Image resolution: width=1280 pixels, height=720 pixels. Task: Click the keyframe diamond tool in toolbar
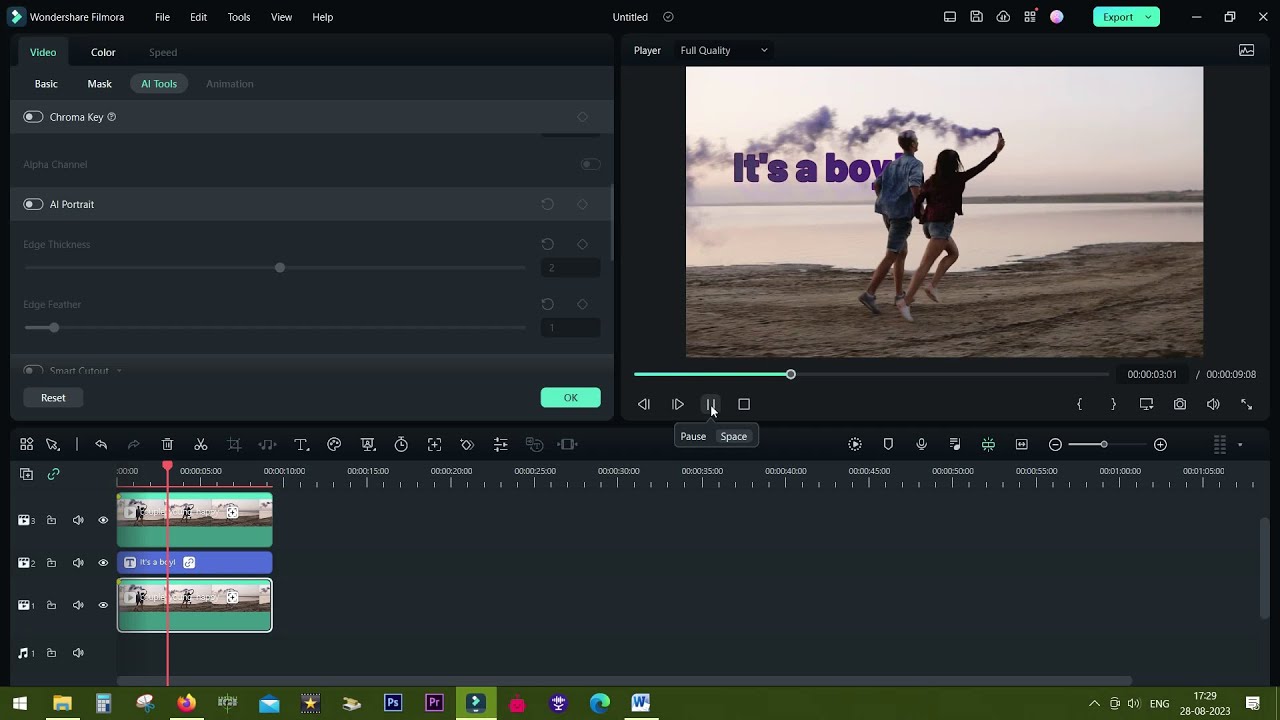pos(467,444)
